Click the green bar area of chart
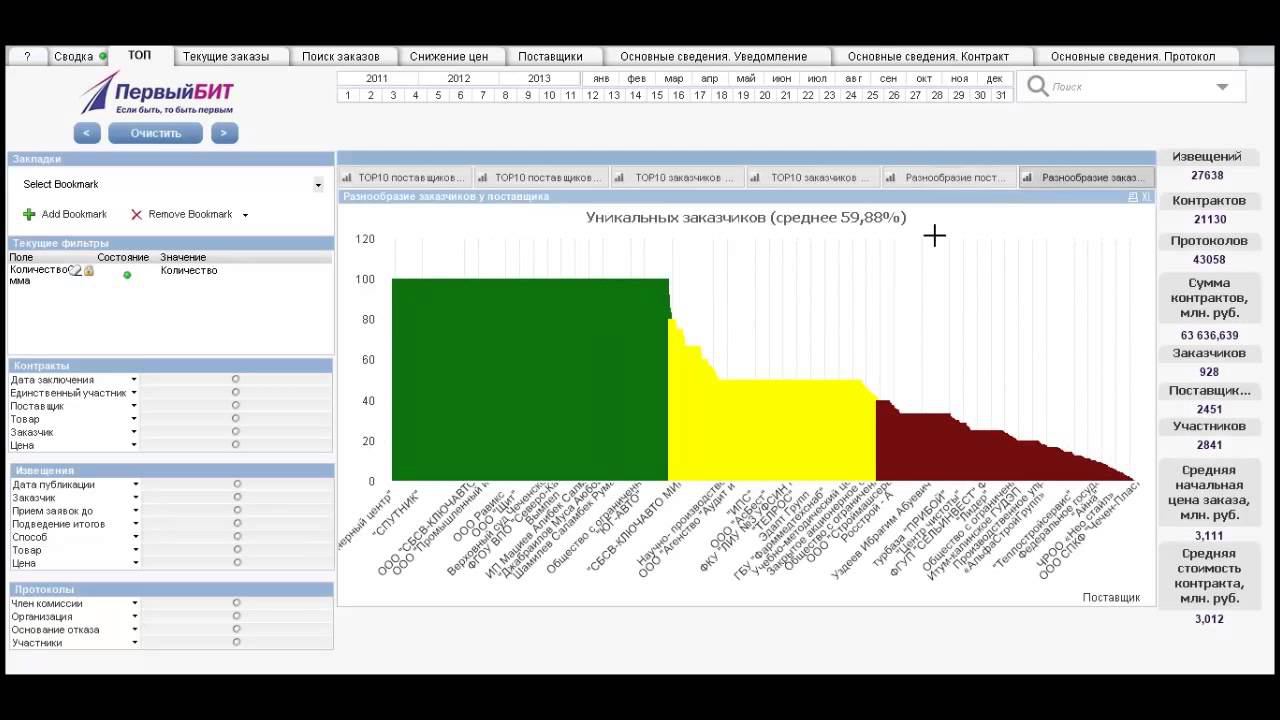Image resolution: width=1280 pixels, height=720 pixels. coord(530,380)
